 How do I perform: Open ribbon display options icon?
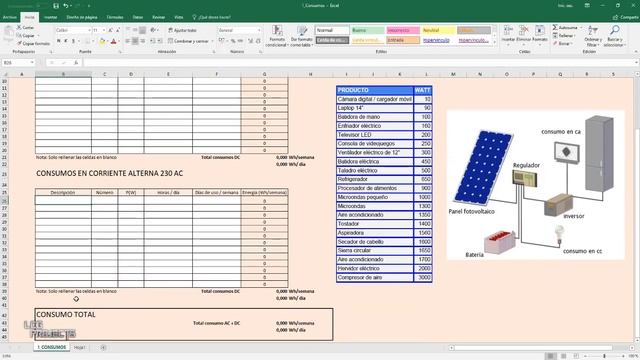pos(587,6)
